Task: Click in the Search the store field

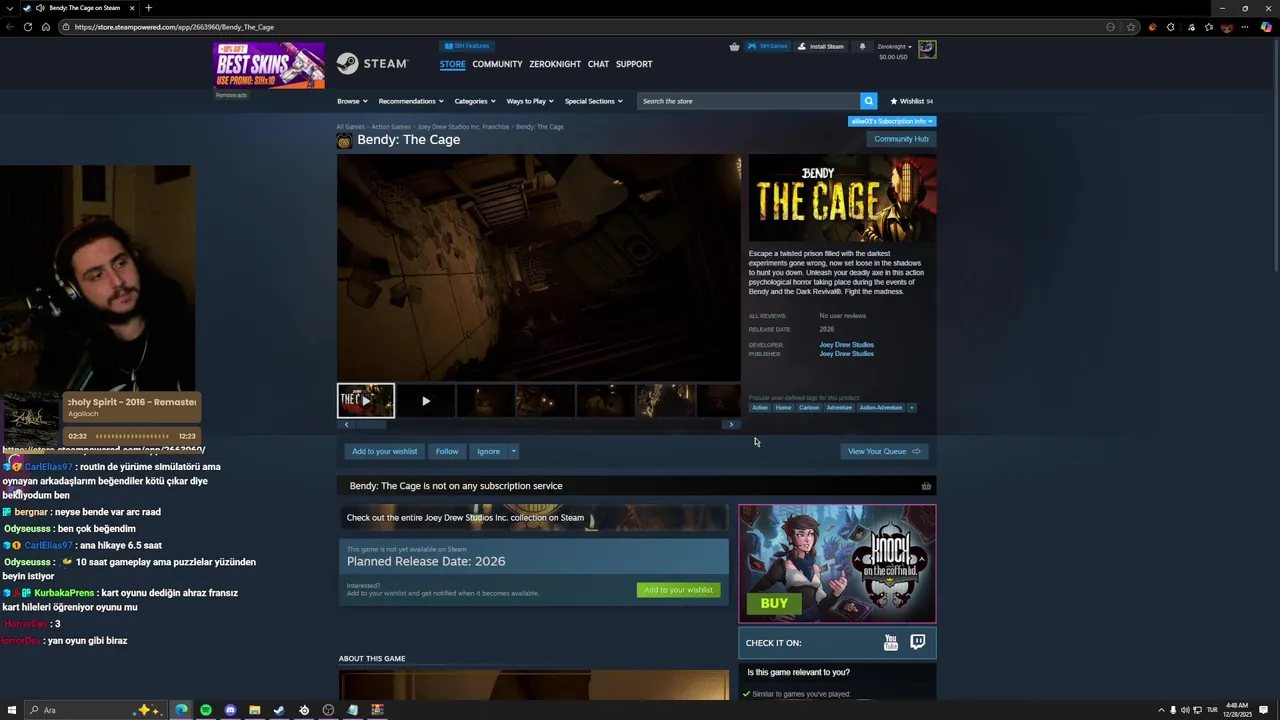Action: (749, 101)
